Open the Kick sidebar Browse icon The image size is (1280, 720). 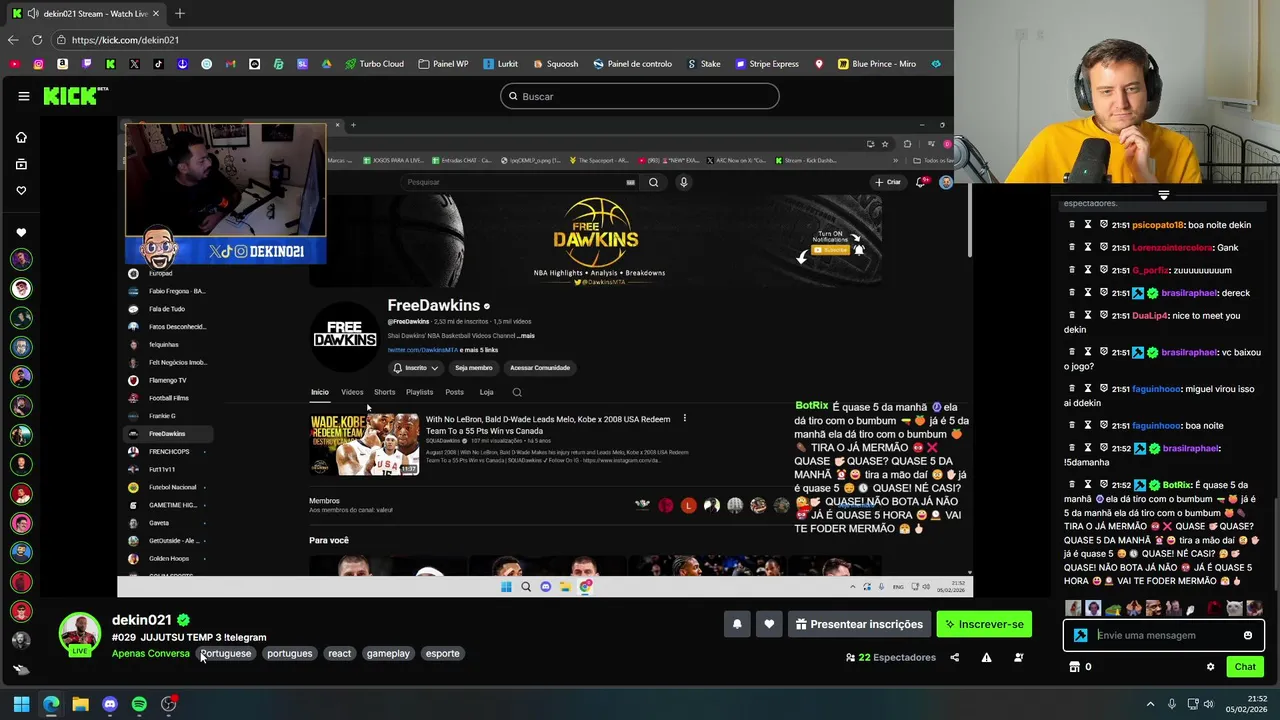pyautogui.click(x=21, y=164)
